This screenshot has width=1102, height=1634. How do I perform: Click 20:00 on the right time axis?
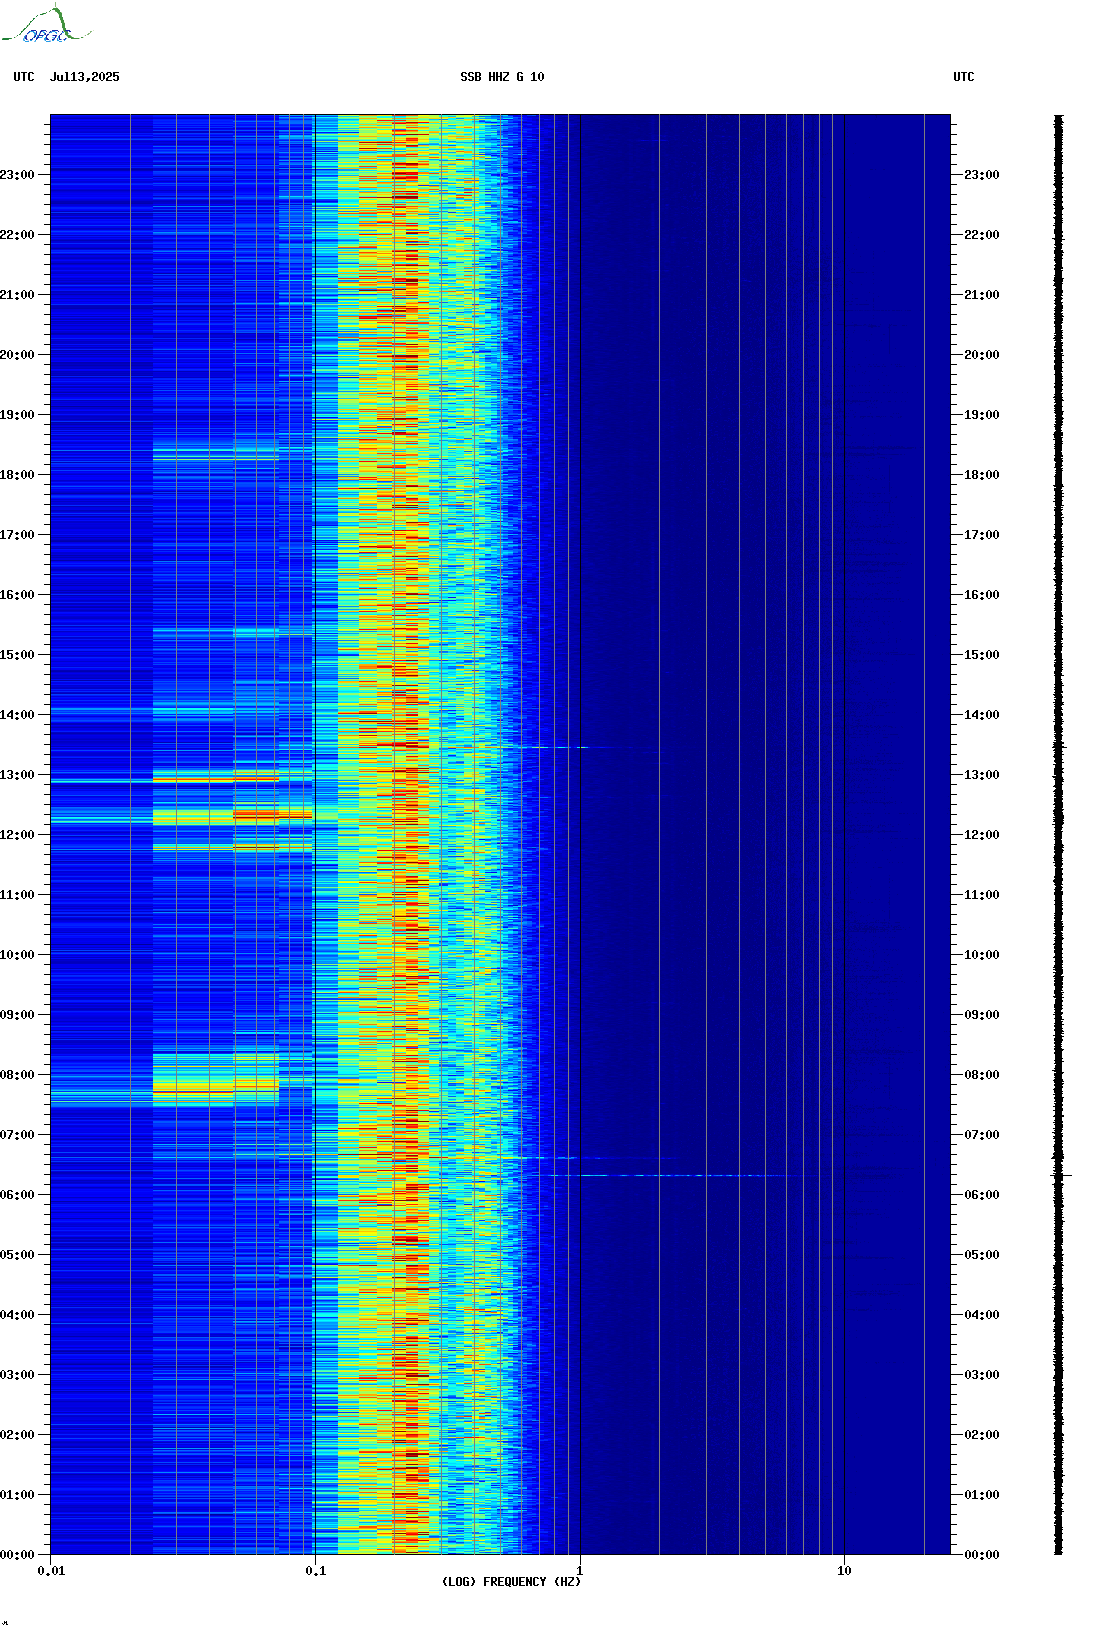coord(982,355)
